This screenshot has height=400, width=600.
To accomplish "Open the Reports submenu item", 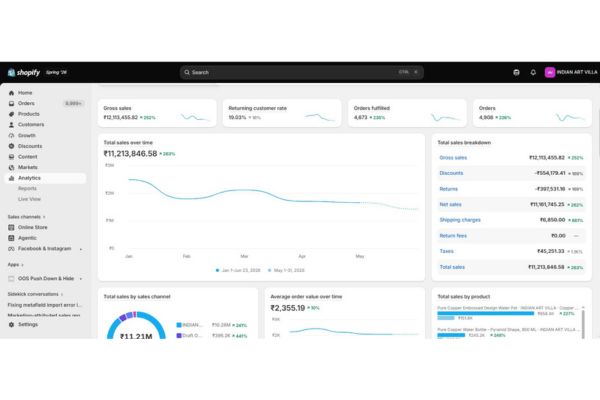I will [x=27, y=188].
